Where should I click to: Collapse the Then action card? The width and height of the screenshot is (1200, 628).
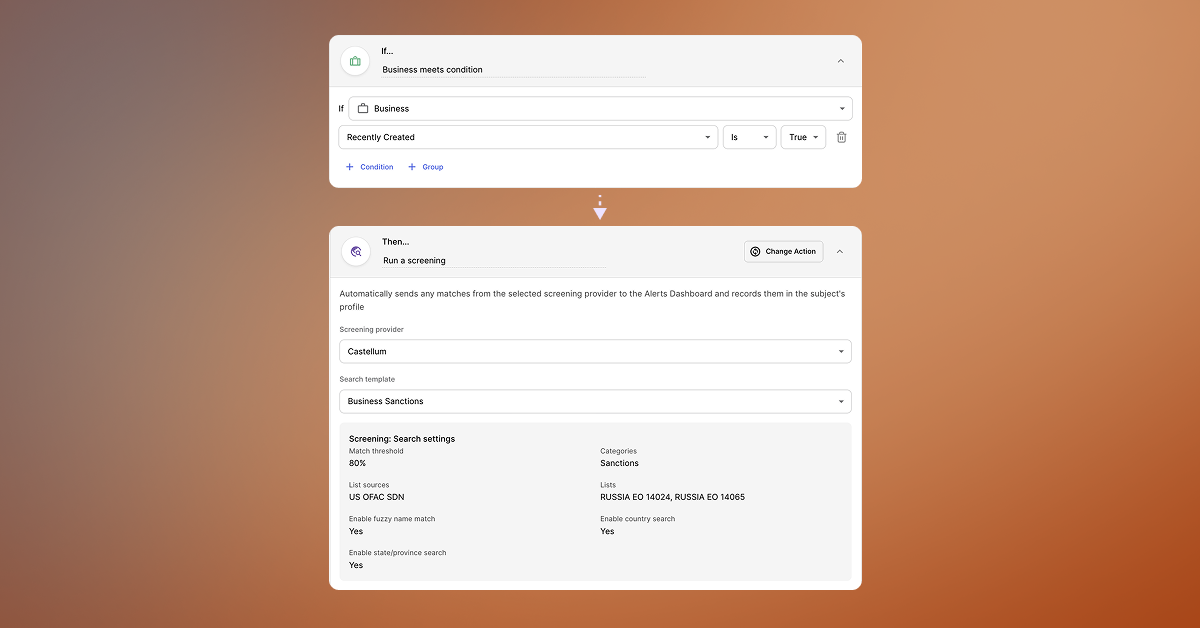pyautogui.click(x=840, y=252)
